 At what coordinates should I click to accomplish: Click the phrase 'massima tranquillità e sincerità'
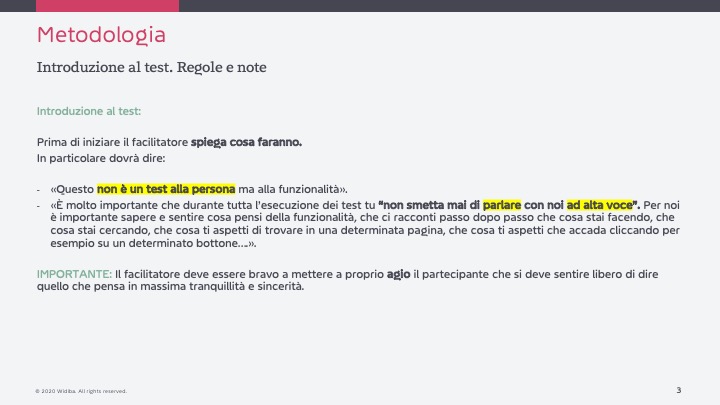point(222,287)
